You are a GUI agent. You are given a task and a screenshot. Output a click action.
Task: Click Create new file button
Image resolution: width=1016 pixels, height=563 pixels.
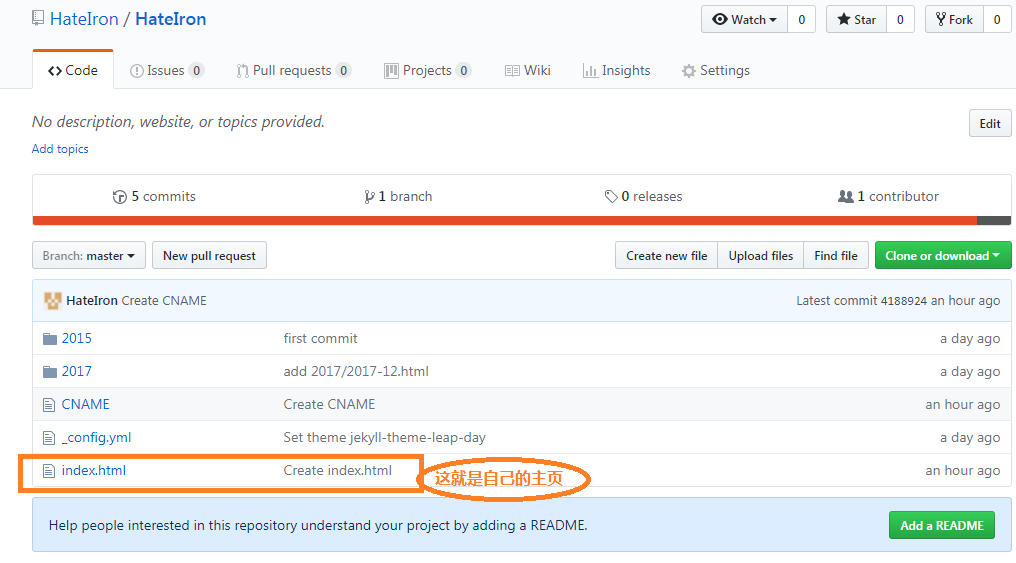point(667,256)
